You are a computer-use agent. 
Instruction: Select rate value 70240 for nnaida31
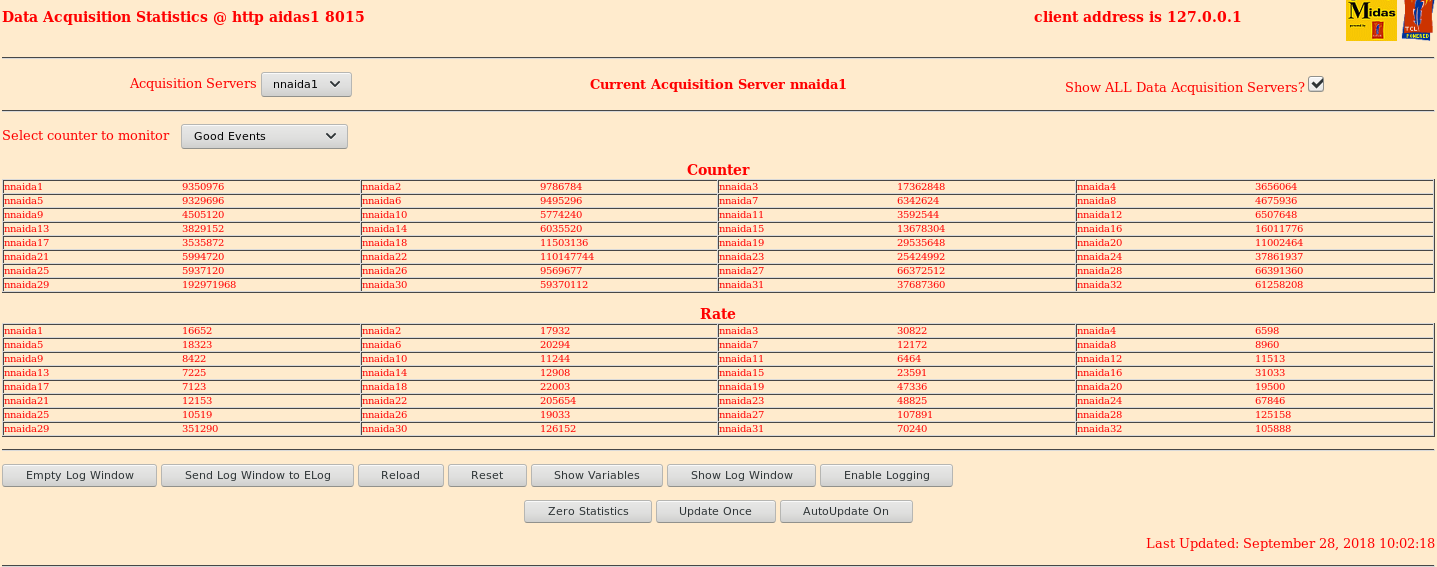pyautogui.click(x=912, y=429)
